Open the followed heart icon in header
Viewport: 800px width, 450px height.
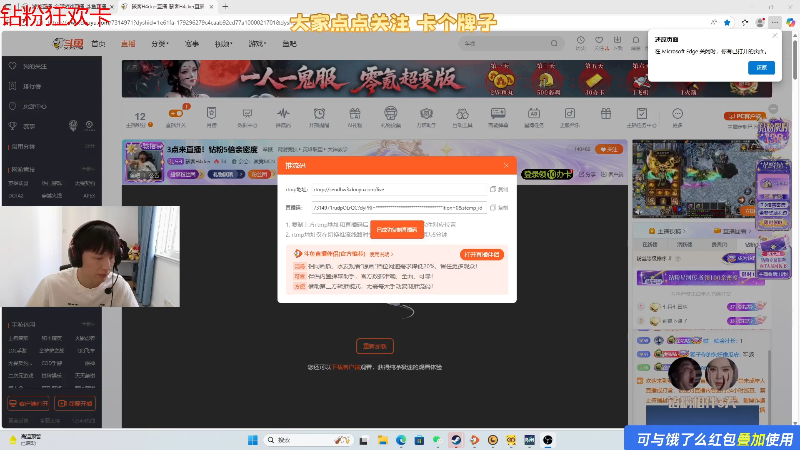click(x=599, y=42)
